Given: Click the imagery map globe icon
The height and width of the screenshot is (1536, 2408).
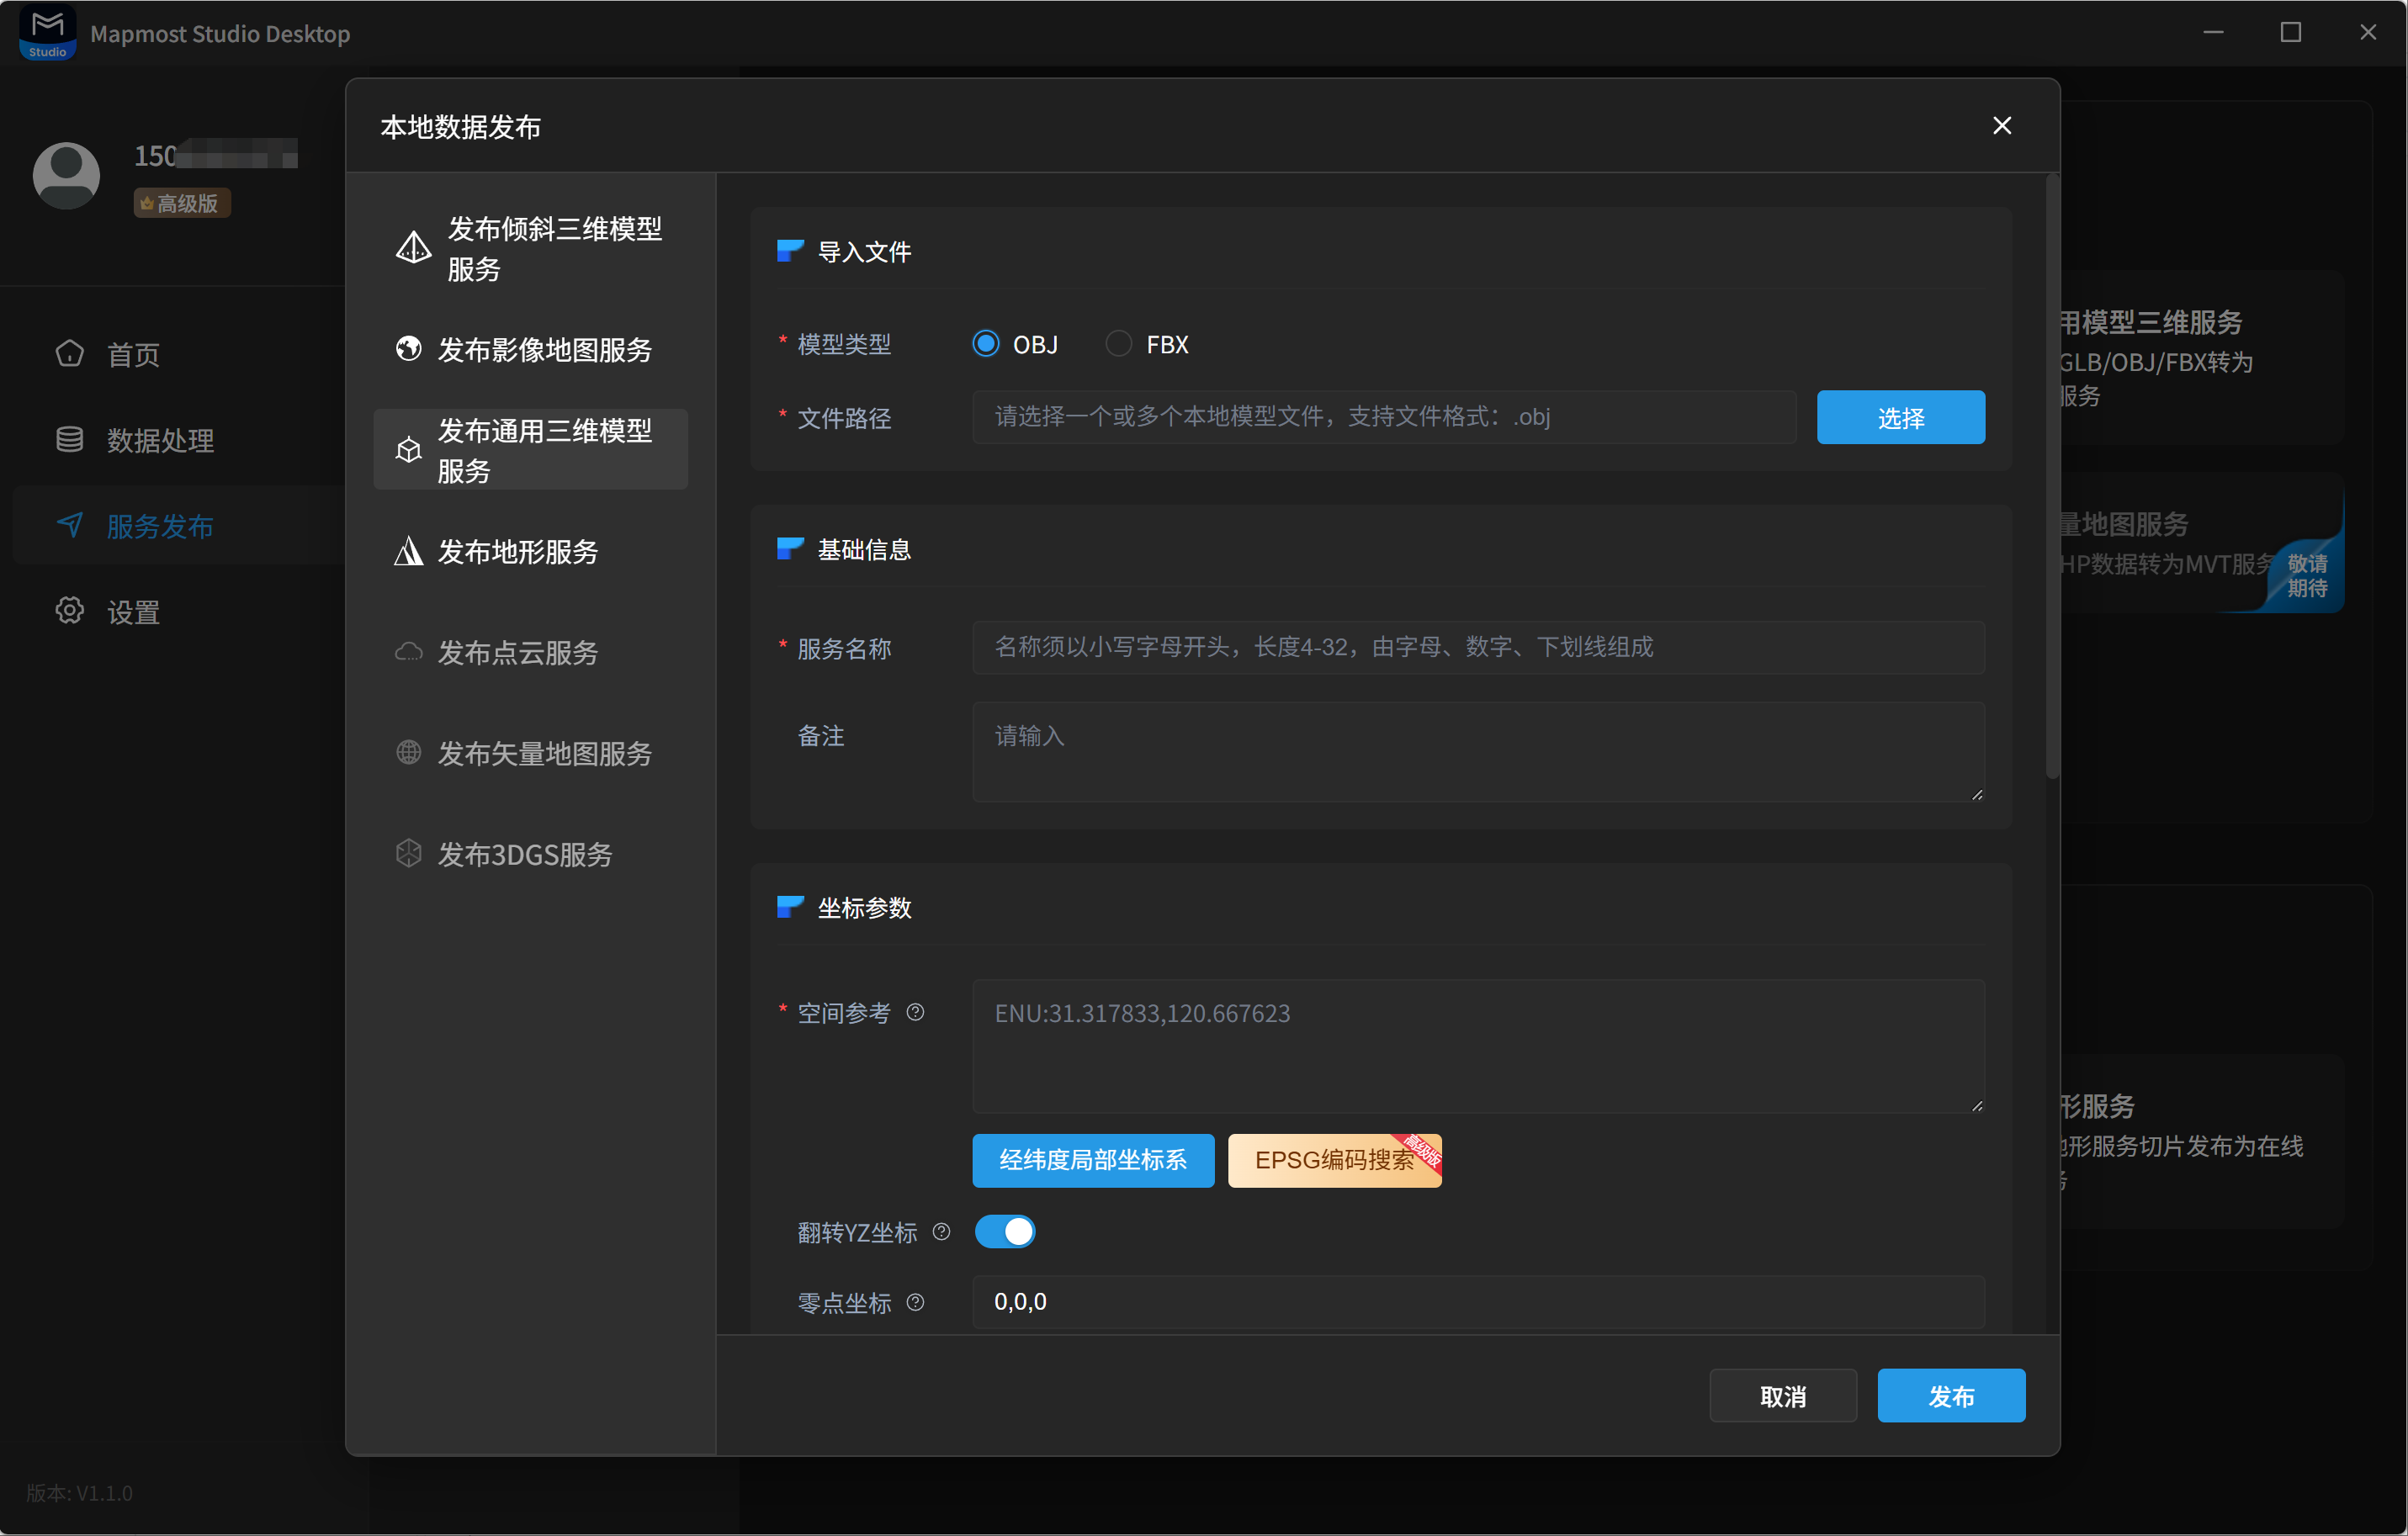Looking at the screenshot, I should click(408, 349).
